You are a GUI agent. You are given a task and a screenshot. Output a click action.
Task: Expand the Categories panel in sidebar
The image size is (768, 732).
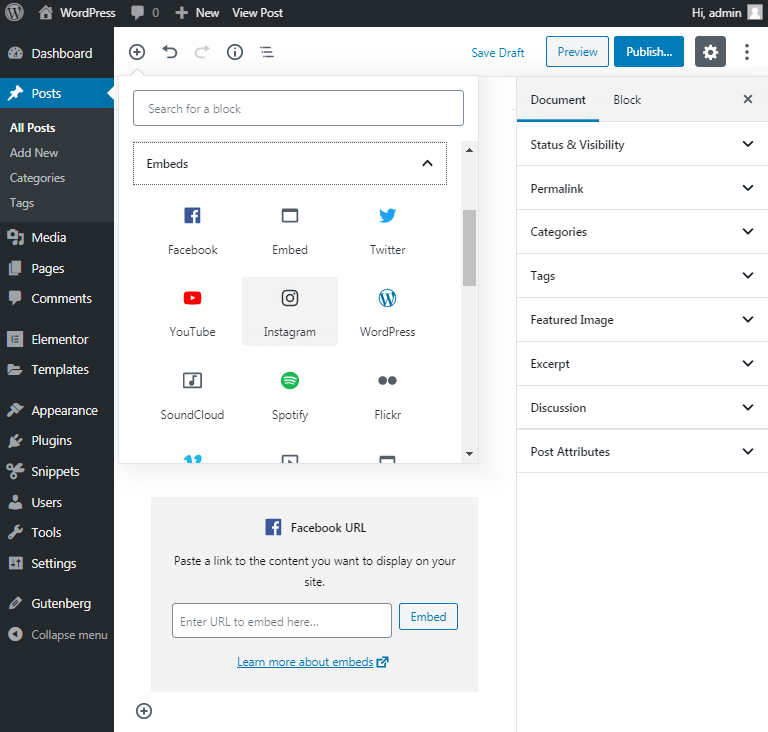[642, 232]
